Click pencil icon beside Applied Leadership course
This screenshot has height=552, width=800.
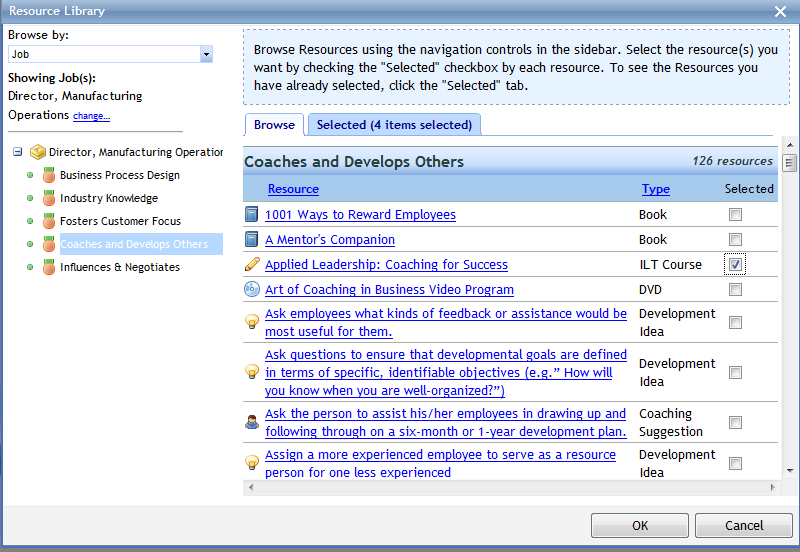[252, 265]
